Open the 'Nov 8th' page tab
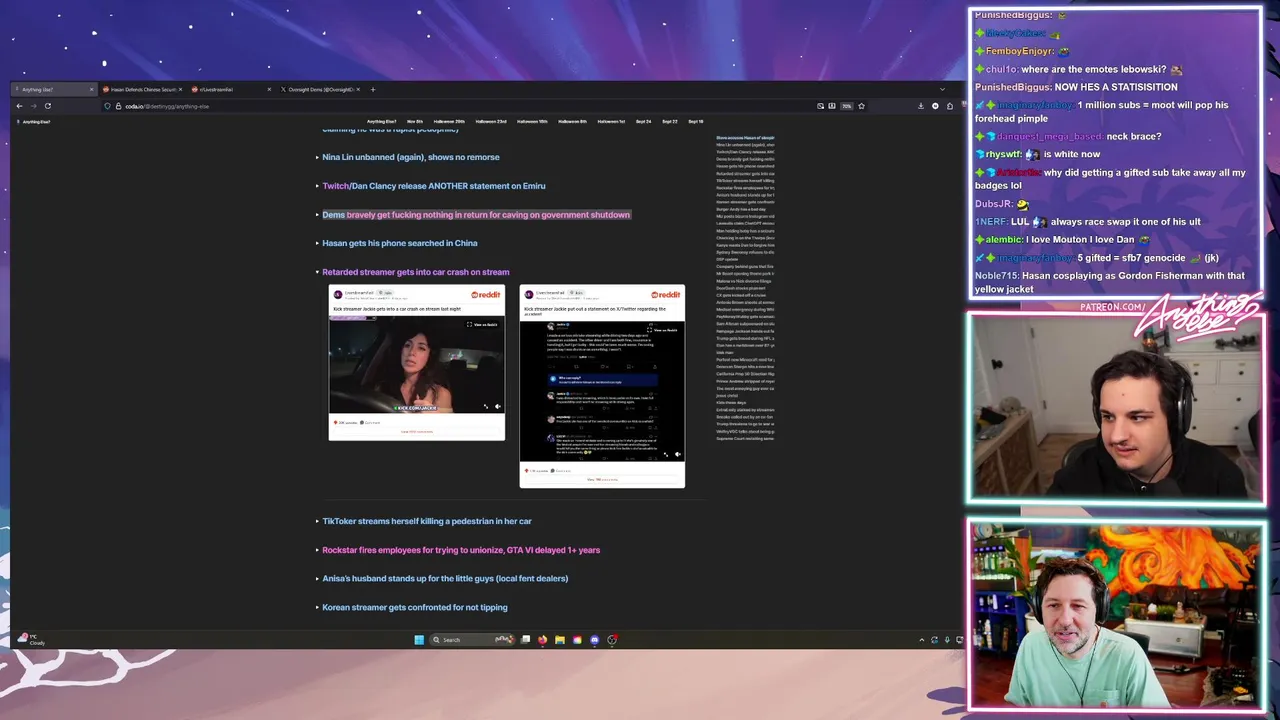The width and height of the screenshot is (1280, 720). 414,122
